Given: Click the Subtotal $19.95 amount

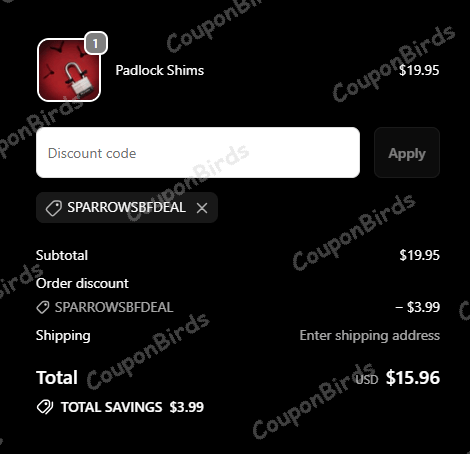Looking at the screenshot, I should [x=419, y=255].
